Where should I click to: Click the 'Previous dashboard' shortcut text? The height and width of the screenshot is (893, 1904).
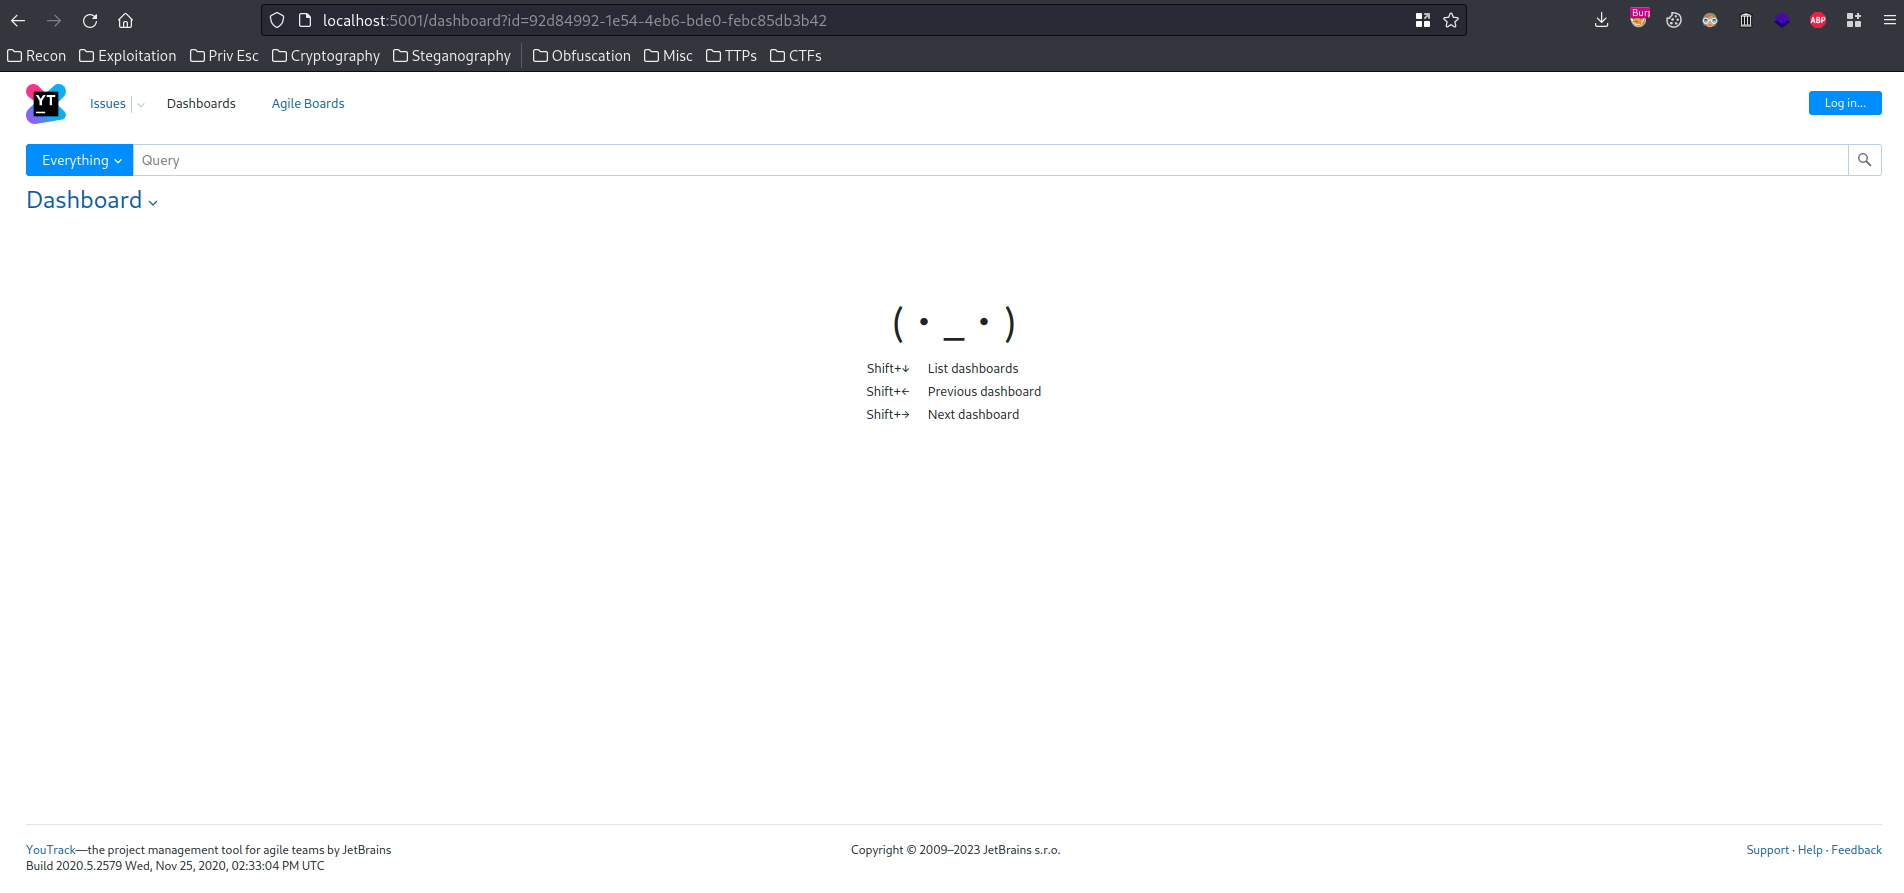pyautogui.click(x=984, y=392)
